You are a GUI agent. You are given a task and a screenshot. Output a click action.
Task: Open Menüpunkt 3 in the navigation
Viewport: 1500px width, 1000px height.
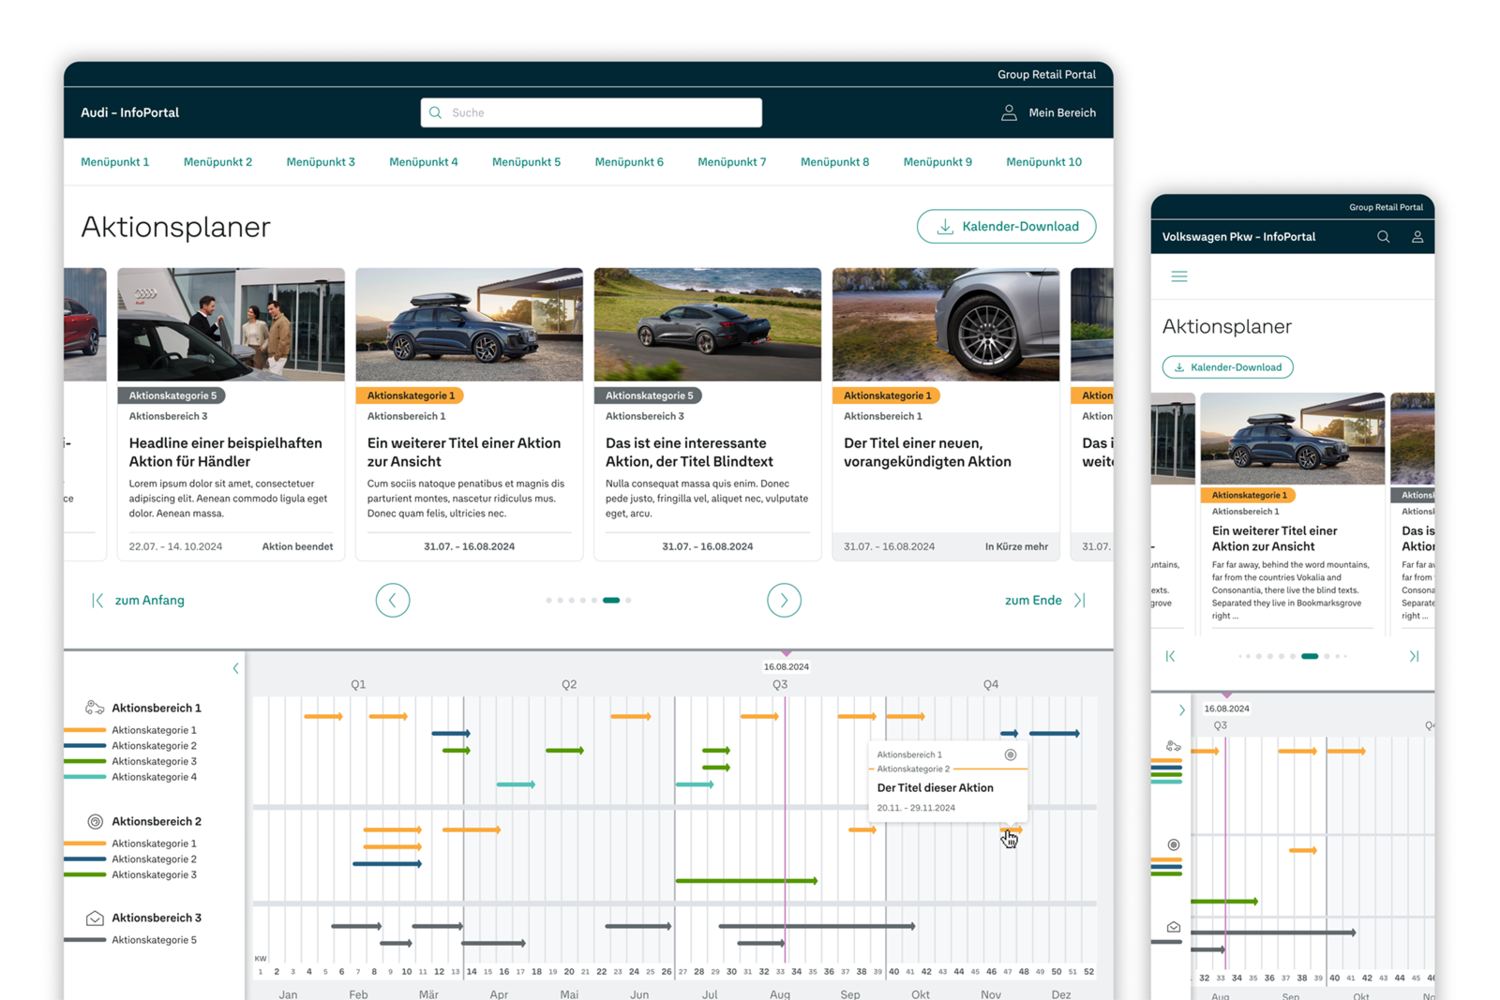(x=320, y=161)
